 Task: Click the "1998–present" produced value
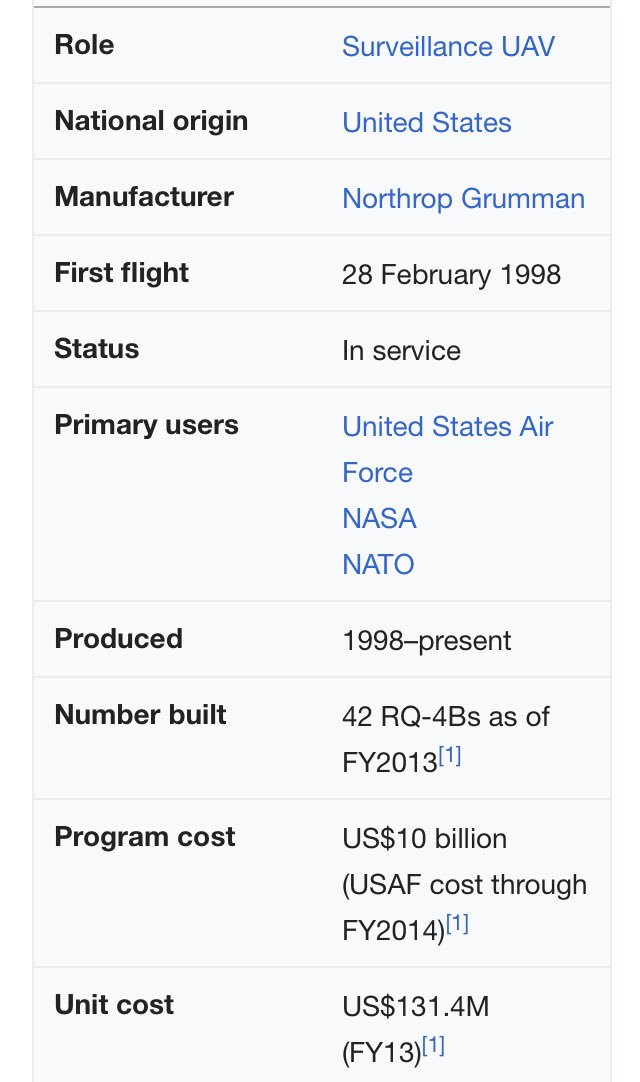[x=426, y=640]
